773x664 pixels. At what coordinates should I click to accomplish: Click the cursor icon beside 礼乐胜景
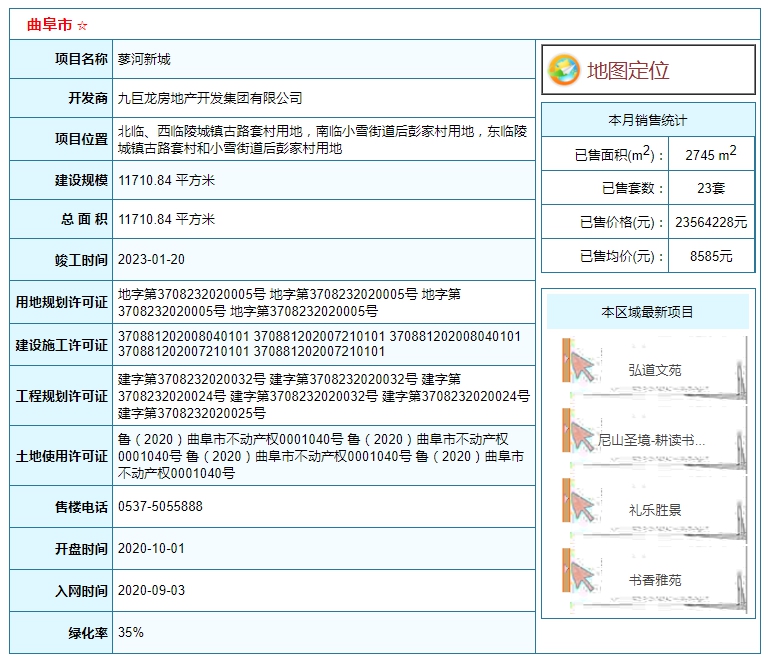[x=582, y=507]
